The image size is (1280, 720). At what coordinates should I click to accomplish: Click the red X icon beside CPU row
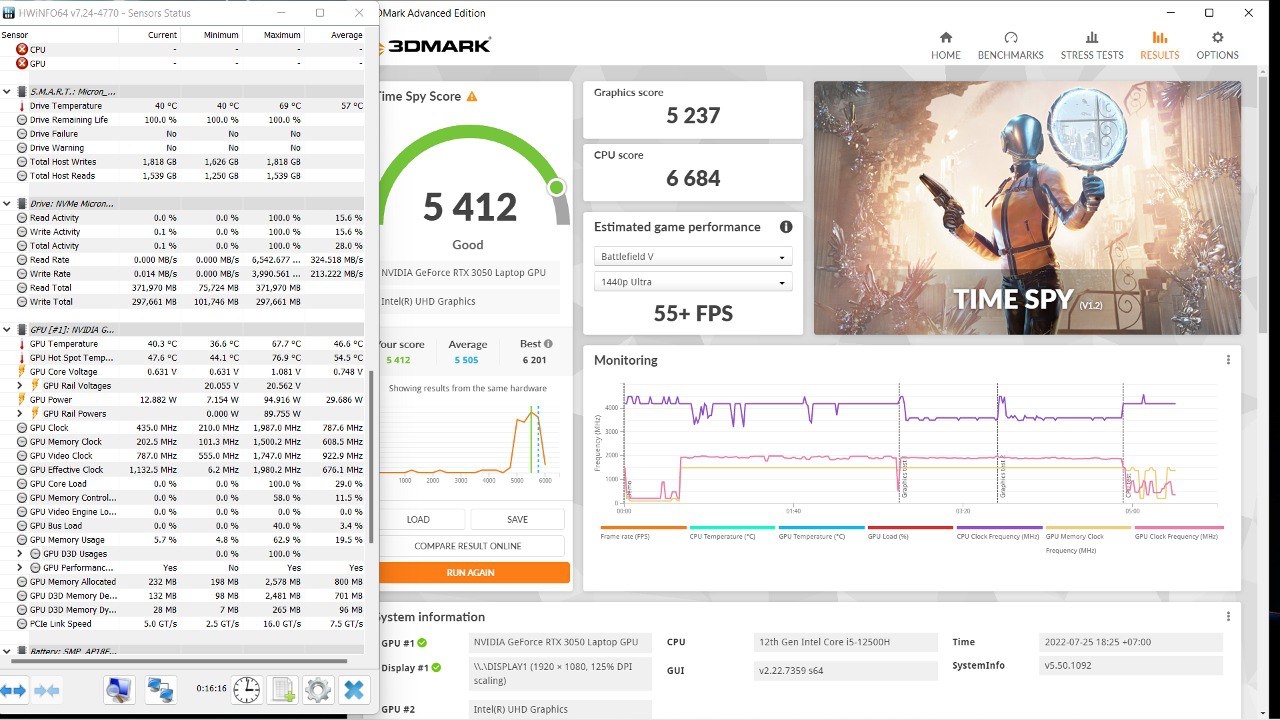[22, 49]
